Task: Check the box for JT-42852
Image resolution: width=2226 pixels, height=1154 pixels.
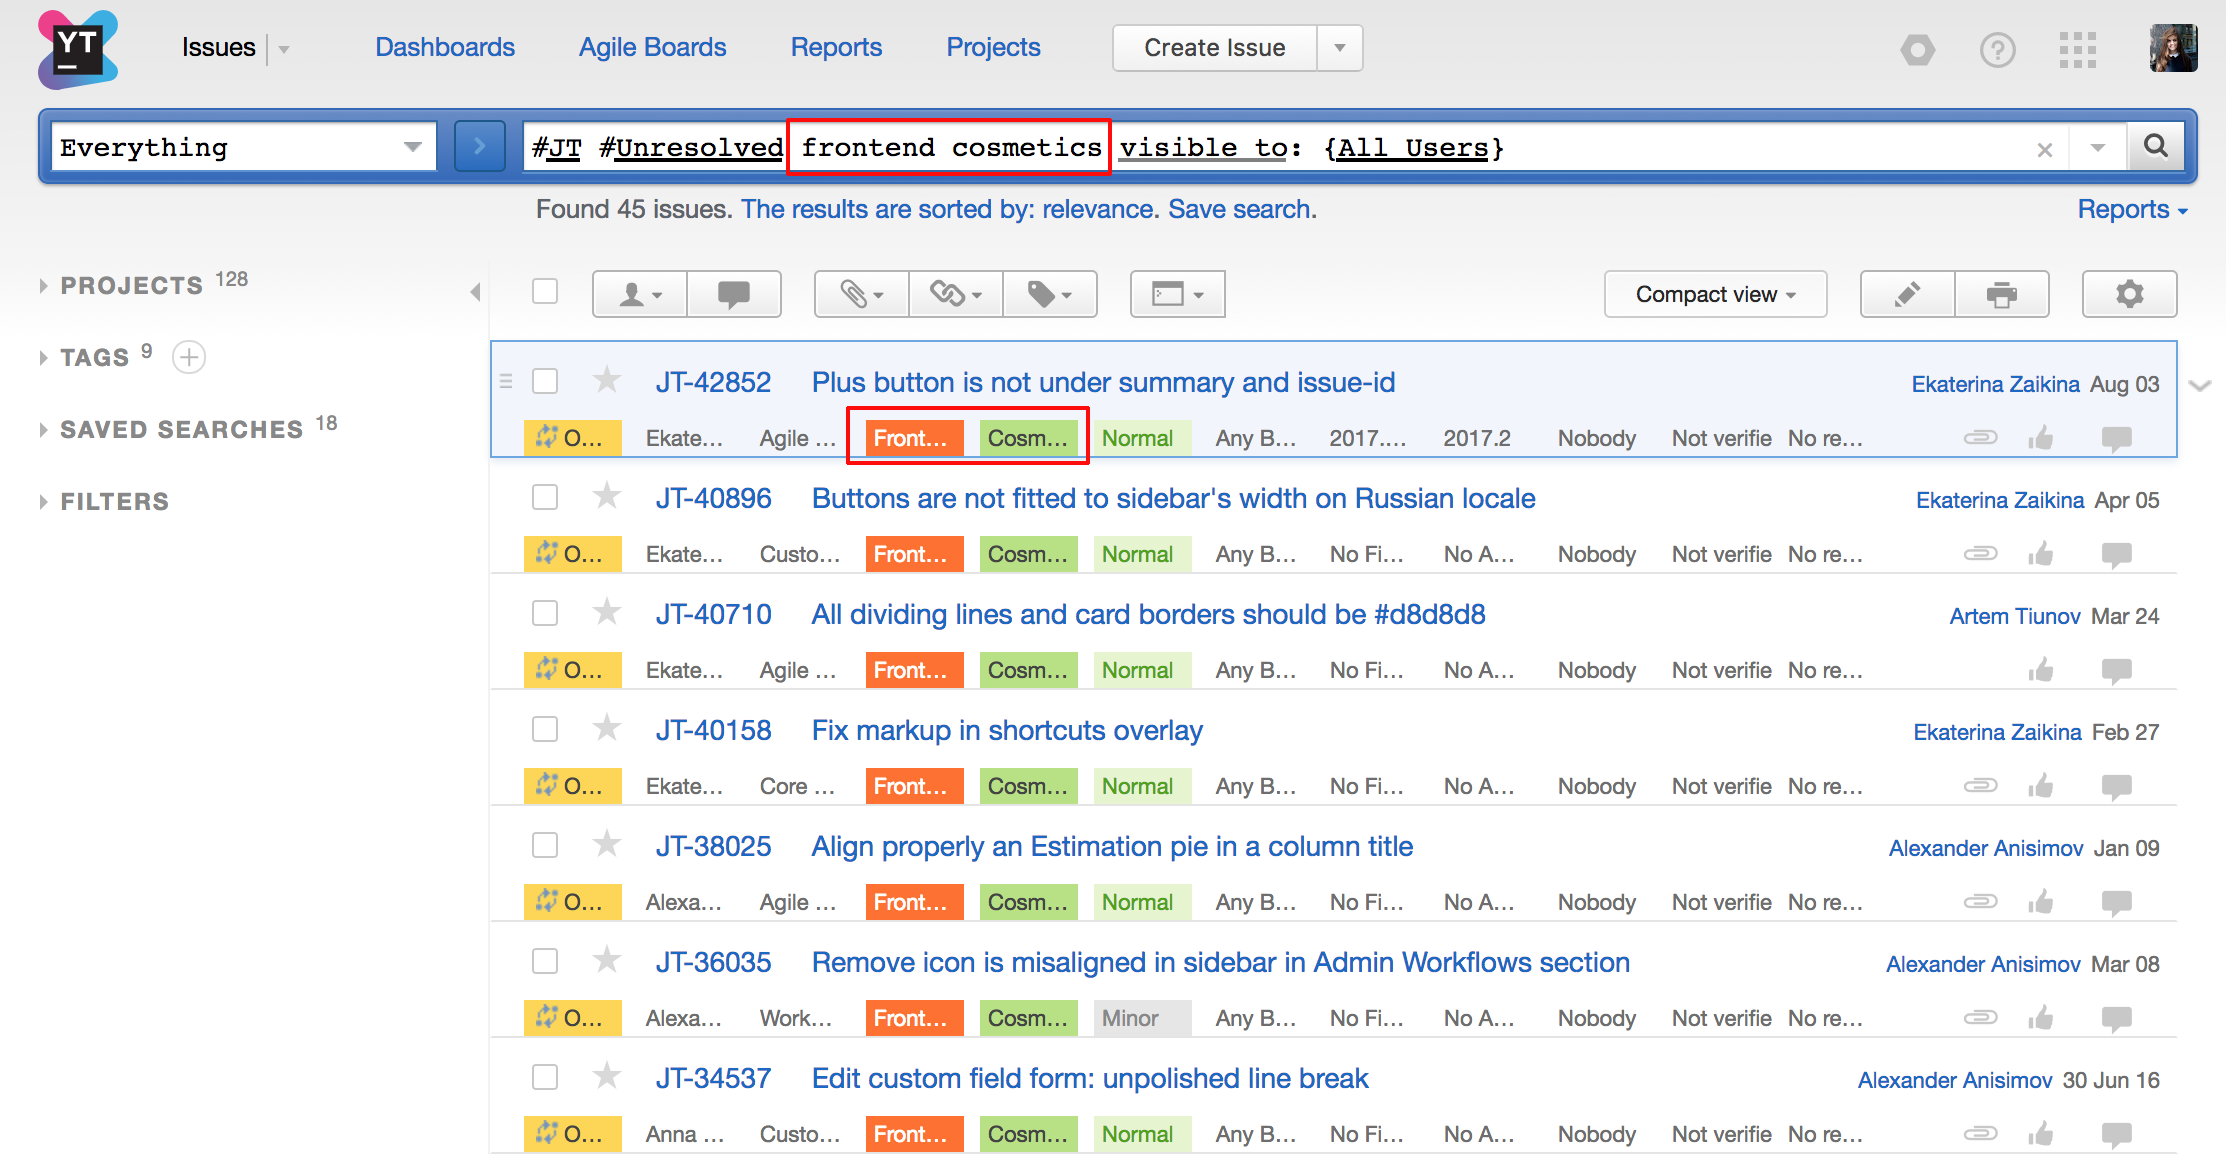Action: tap(545, 381)
